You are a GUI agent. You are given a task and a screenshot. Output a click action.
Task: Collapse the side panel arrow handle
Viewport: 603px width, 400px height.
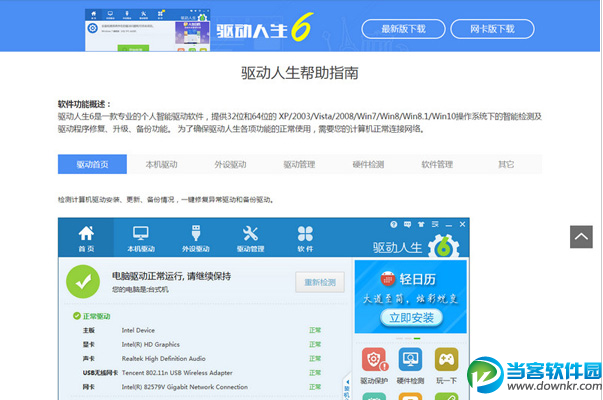click(347, 387)
